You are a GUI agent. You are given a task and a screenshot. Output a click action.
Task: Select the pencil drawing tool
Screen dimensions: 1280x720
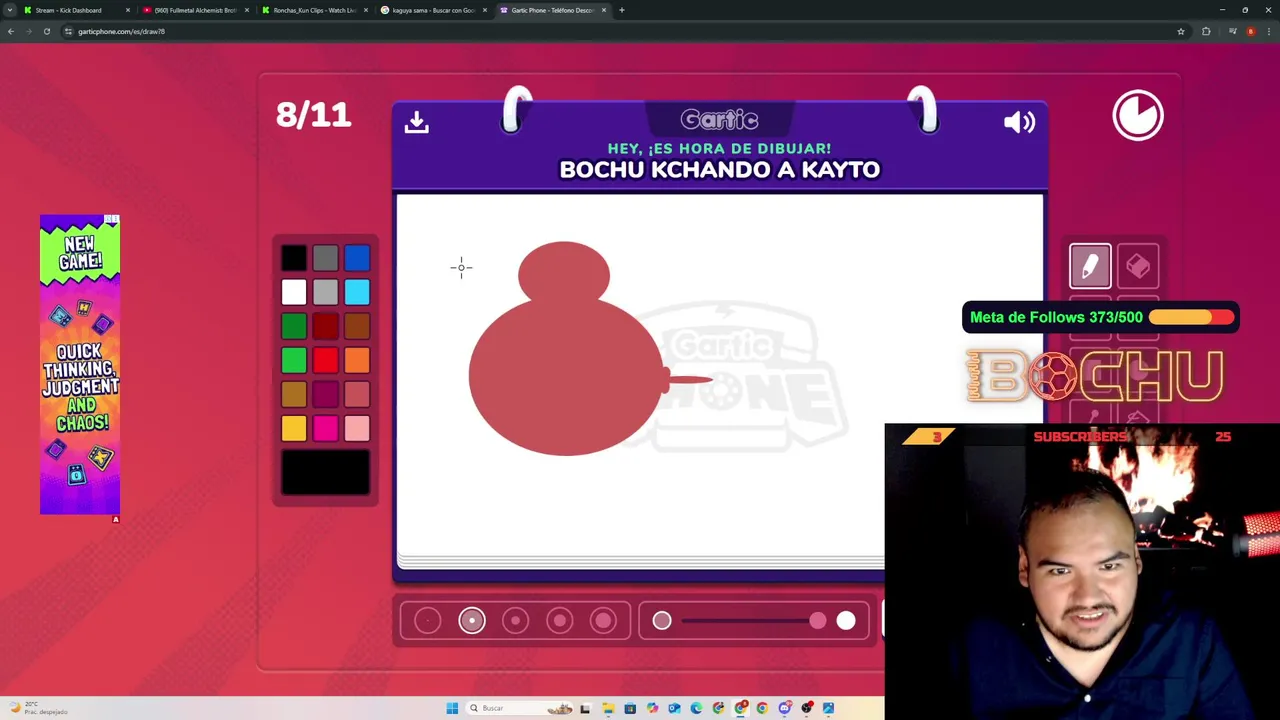pyautogui.click(x=1090, y=266)
